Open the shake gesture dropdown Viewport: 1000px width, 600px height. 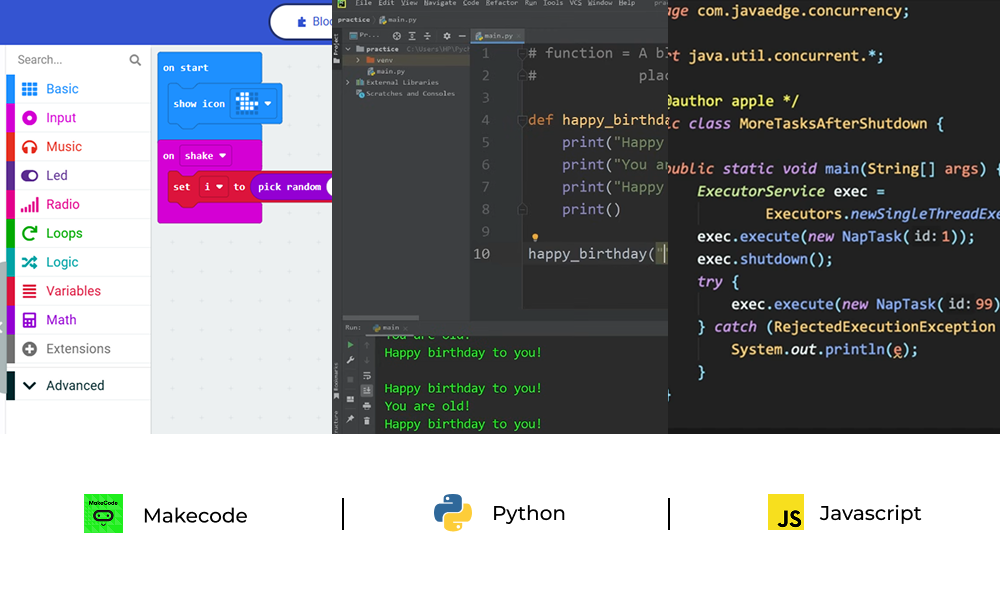click(x=221, y=156)
